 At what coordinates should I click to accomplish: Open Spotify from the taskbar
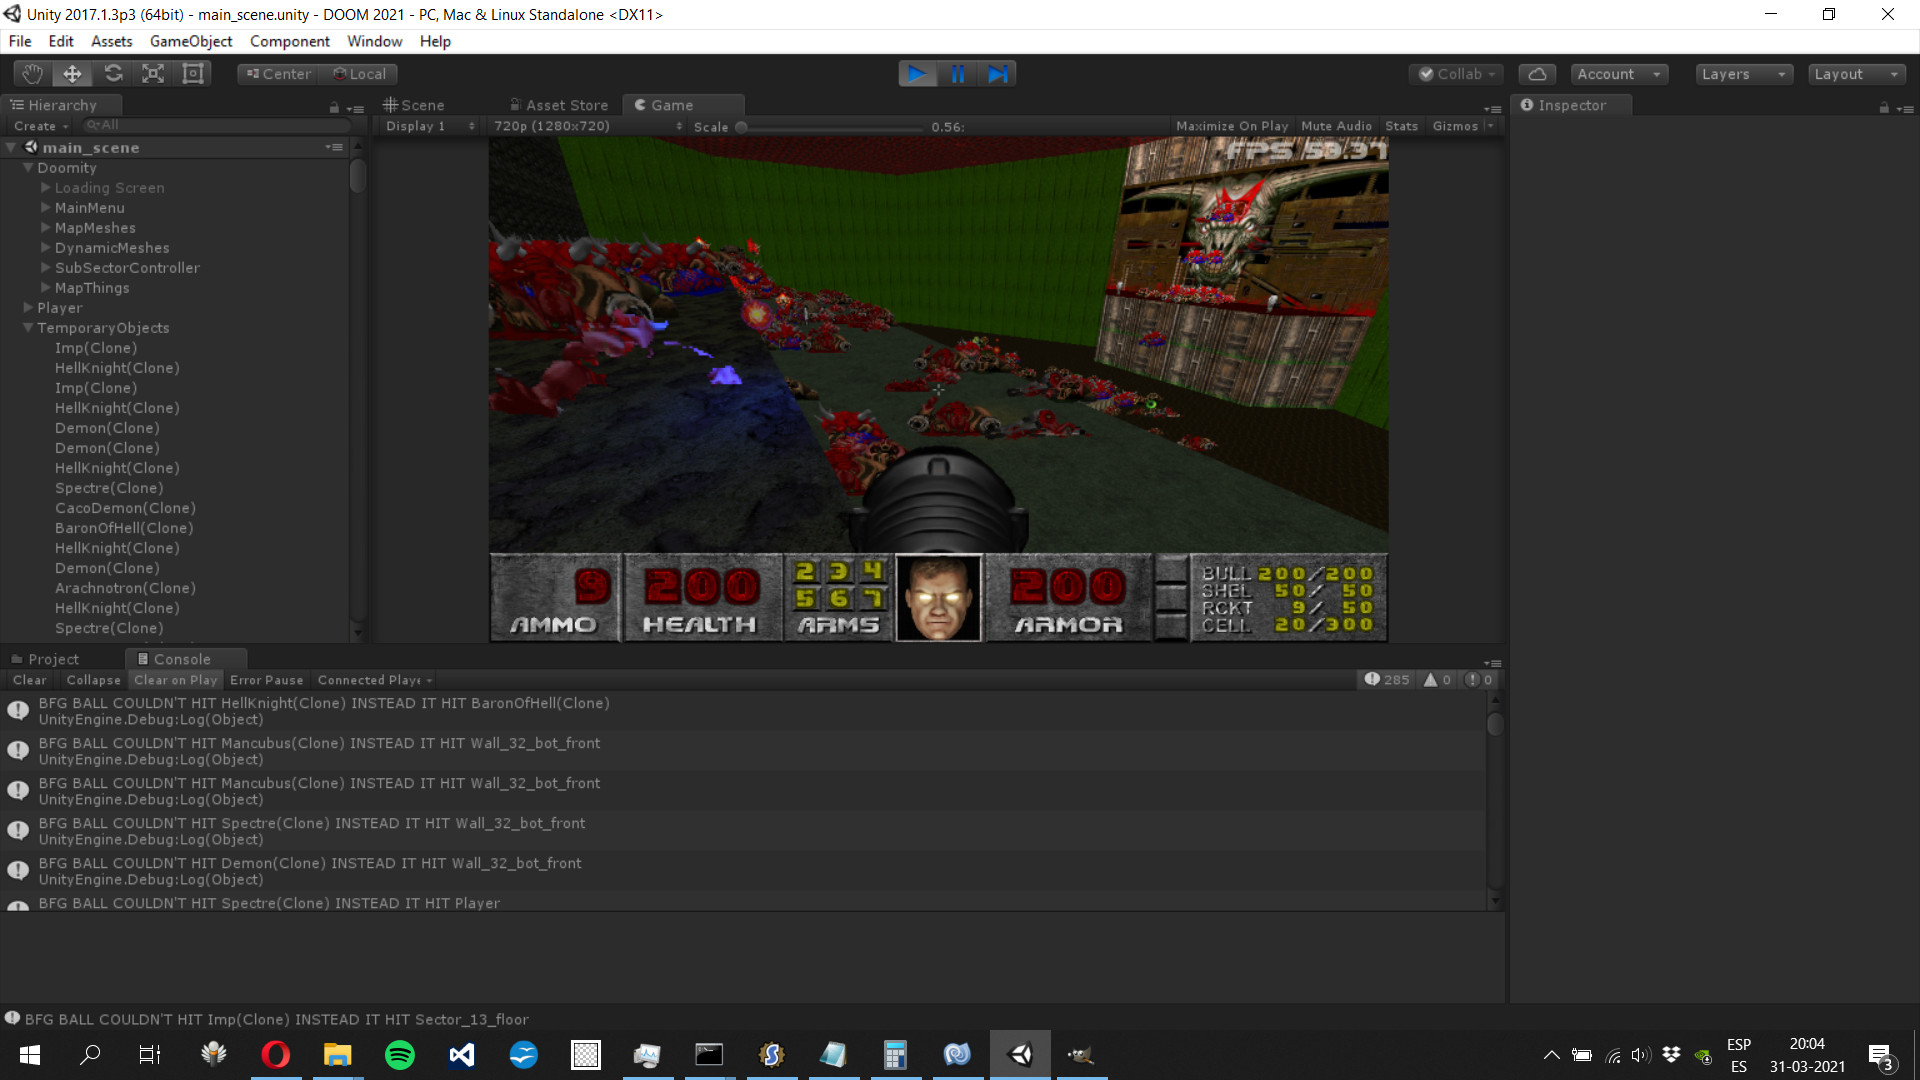point(400,1055)
